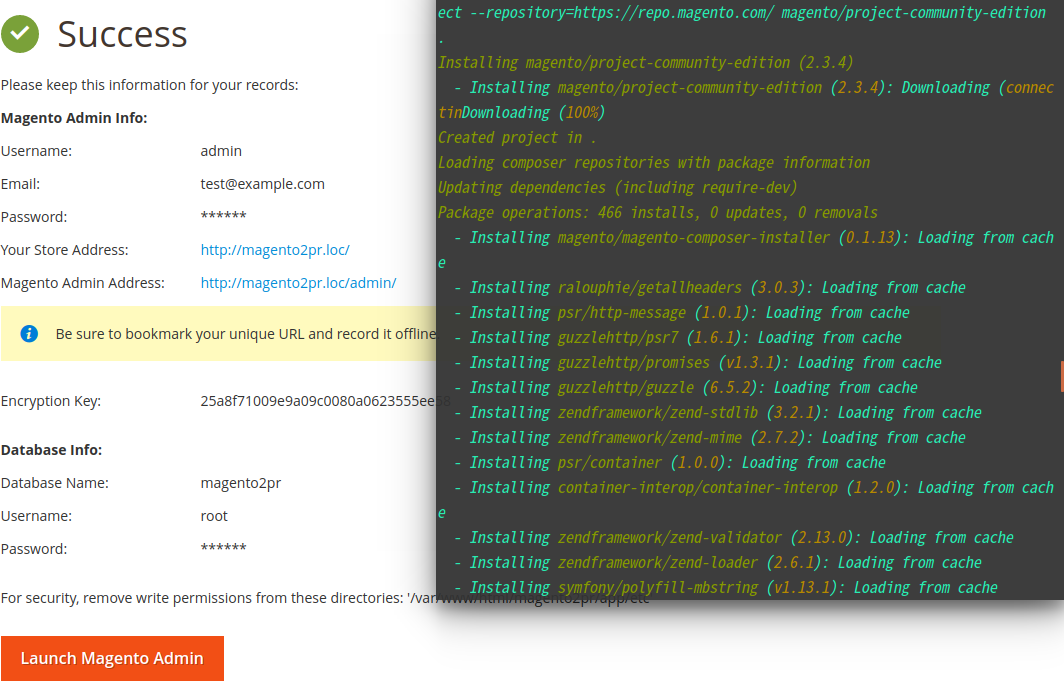The height and width of the screenshot is (685, 1064).
Task: Click the bookmark URL notice text
Action: [x=246, y=334]
